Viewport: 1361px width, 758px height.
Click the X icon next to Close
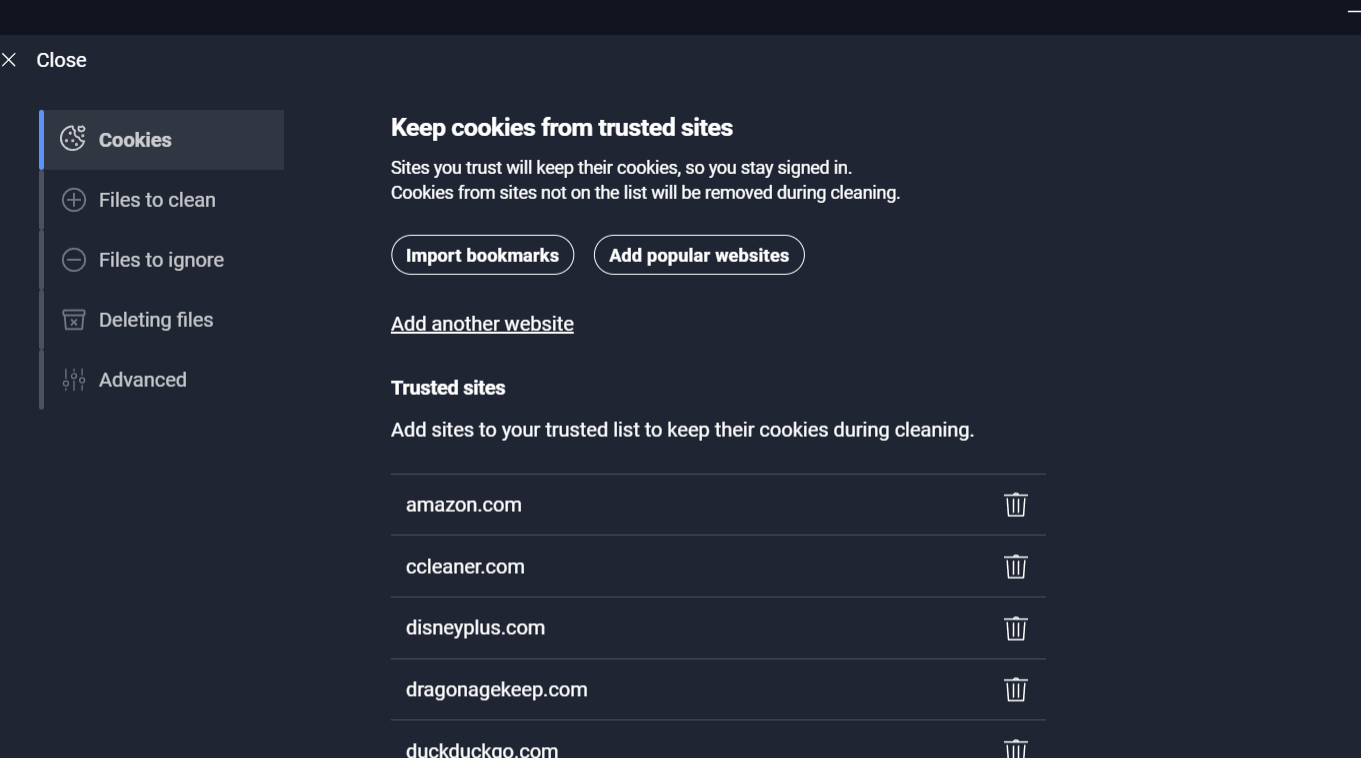tap(9, 61)
